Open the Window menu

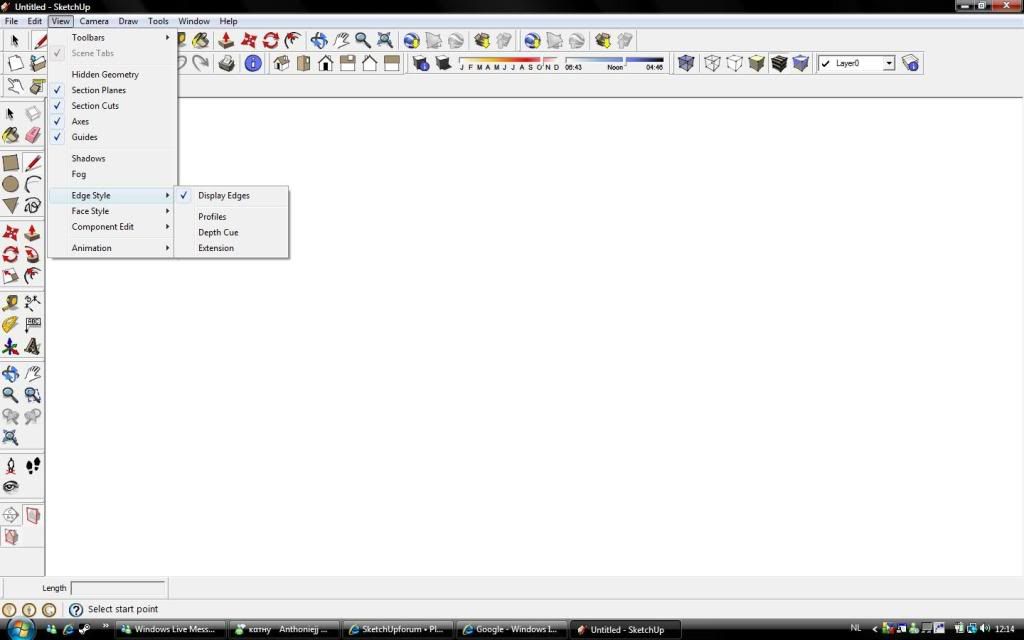point(194,21)
